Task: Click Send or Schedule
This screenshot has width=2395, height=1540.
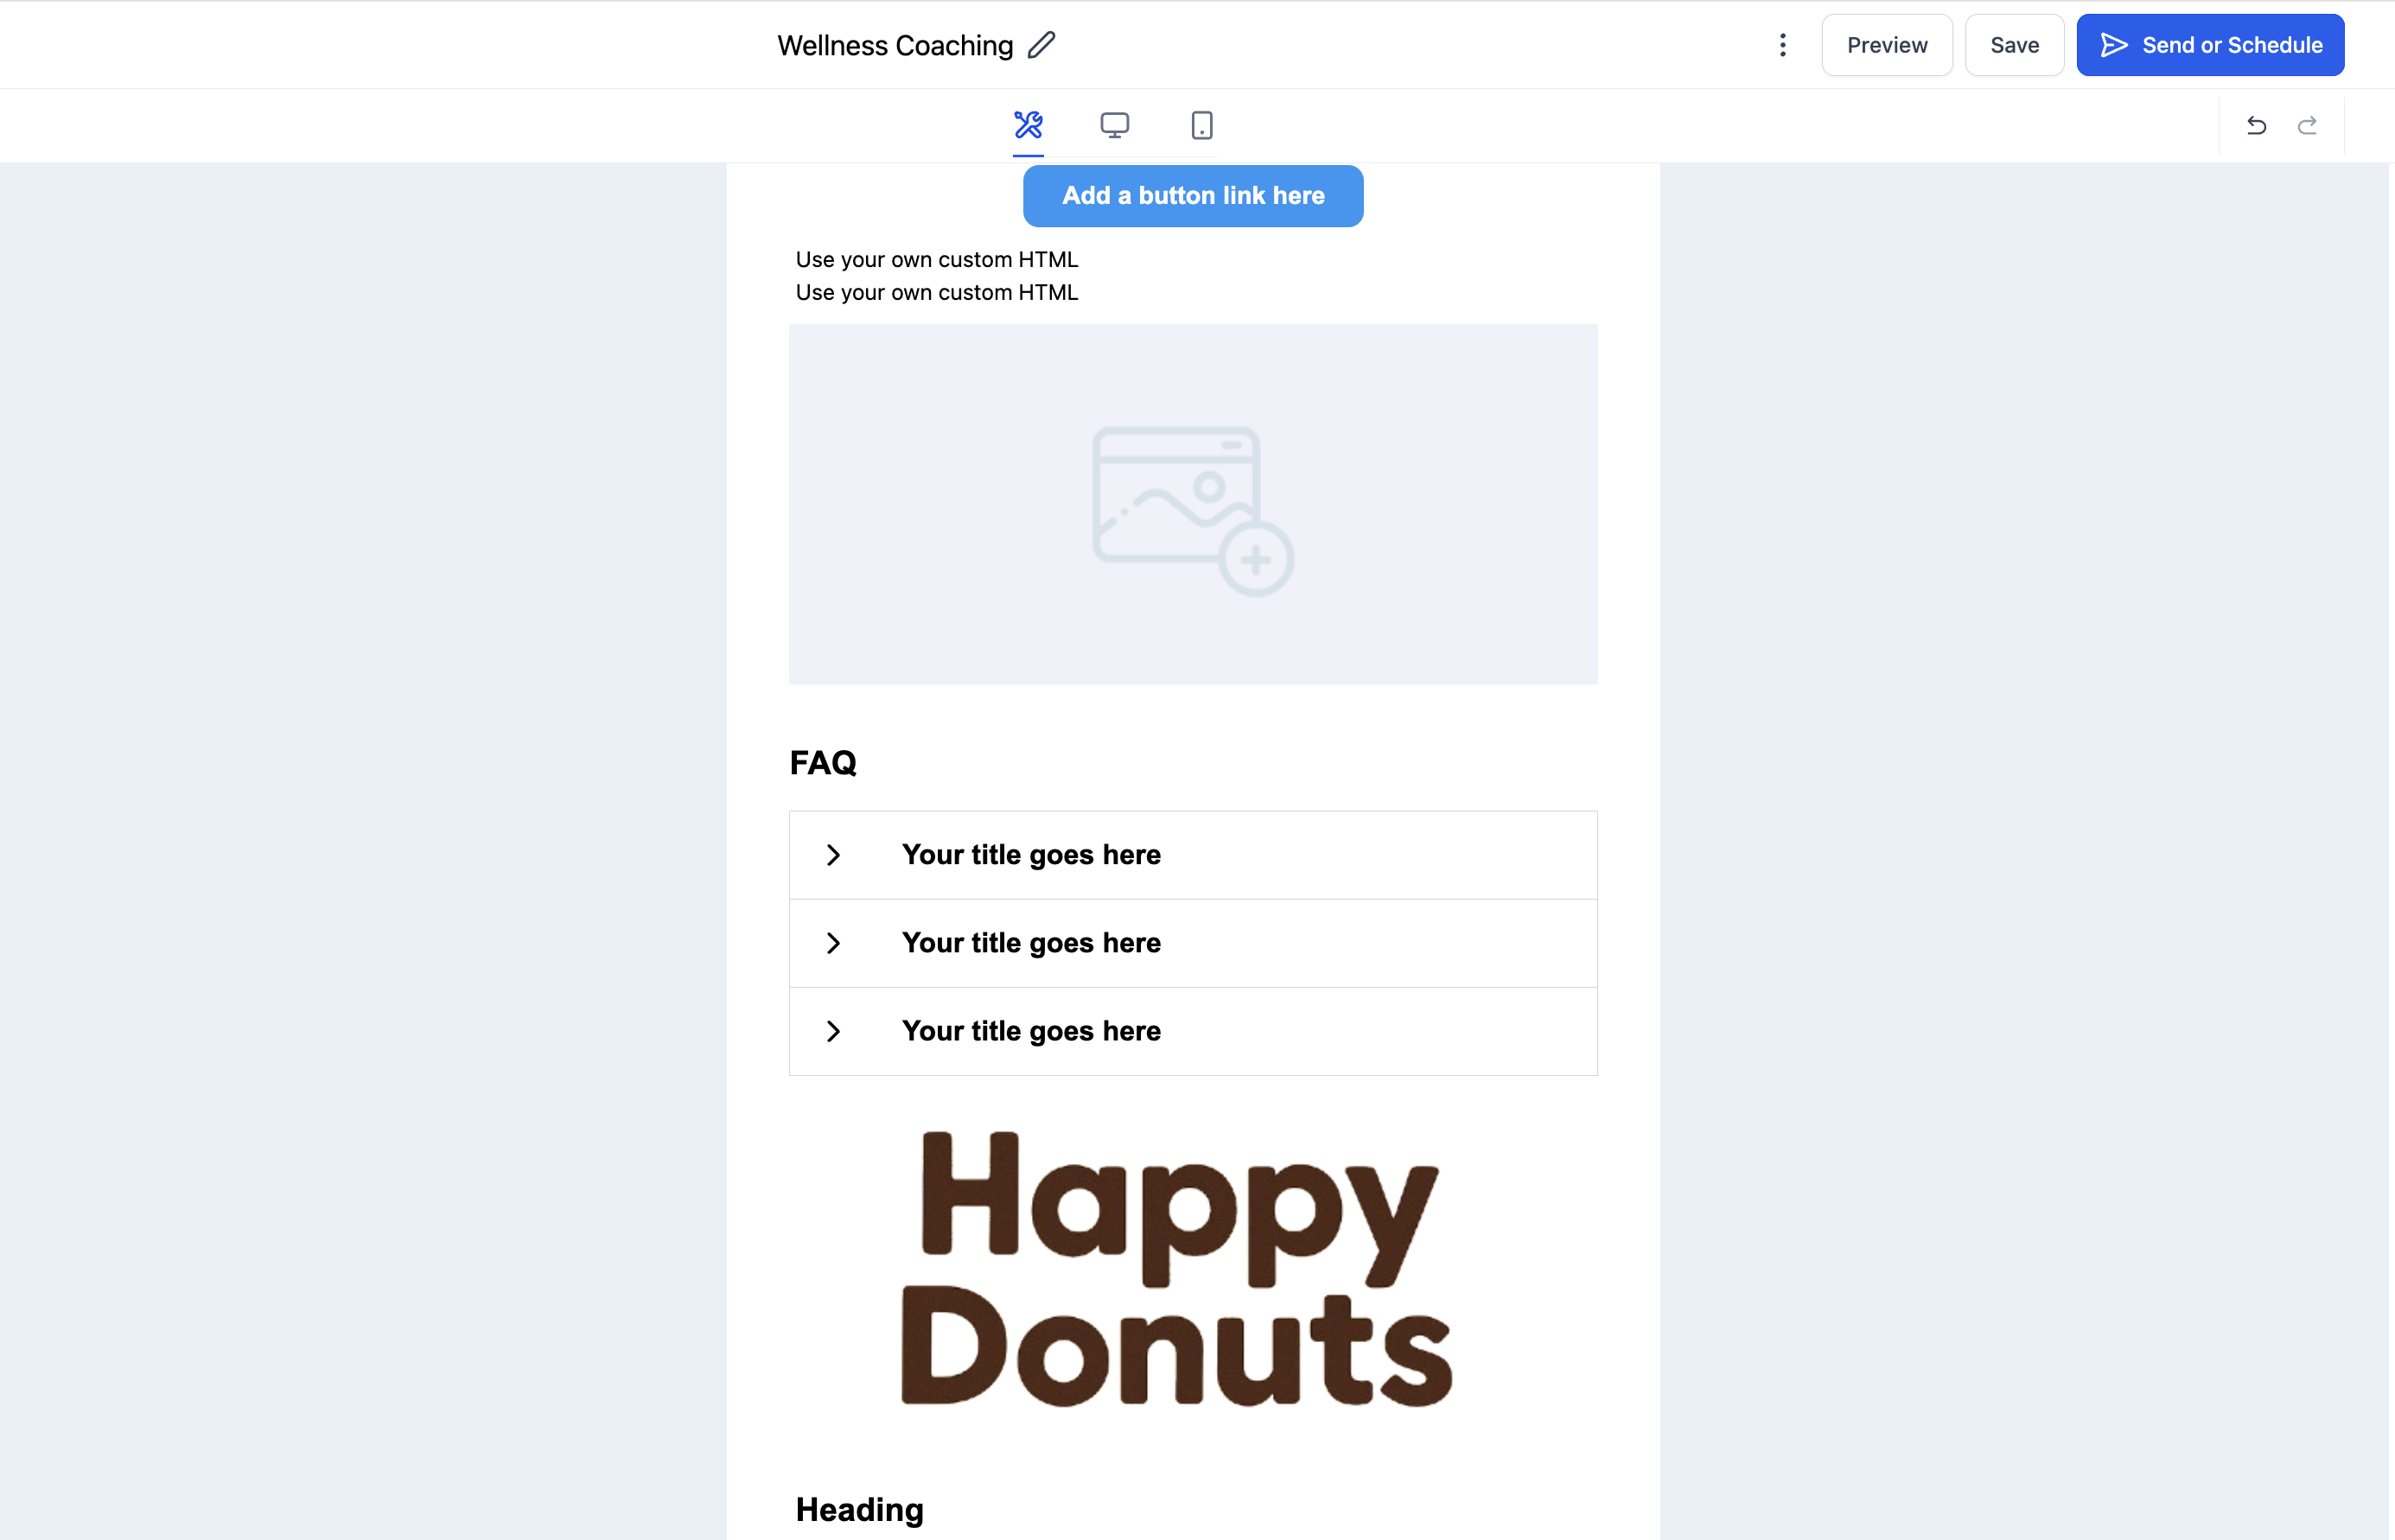Action: (x=2210, y=45)
